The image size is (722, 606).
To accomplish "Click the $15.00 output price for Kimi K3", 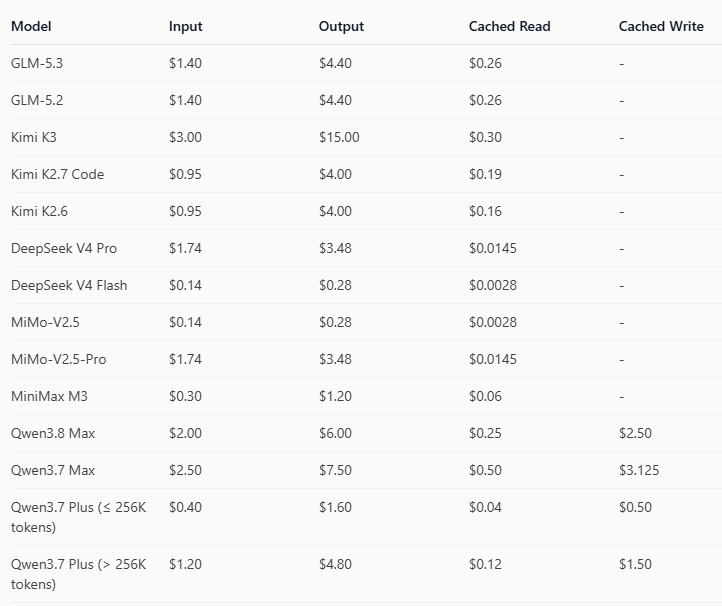I will [x=339, y=137].
